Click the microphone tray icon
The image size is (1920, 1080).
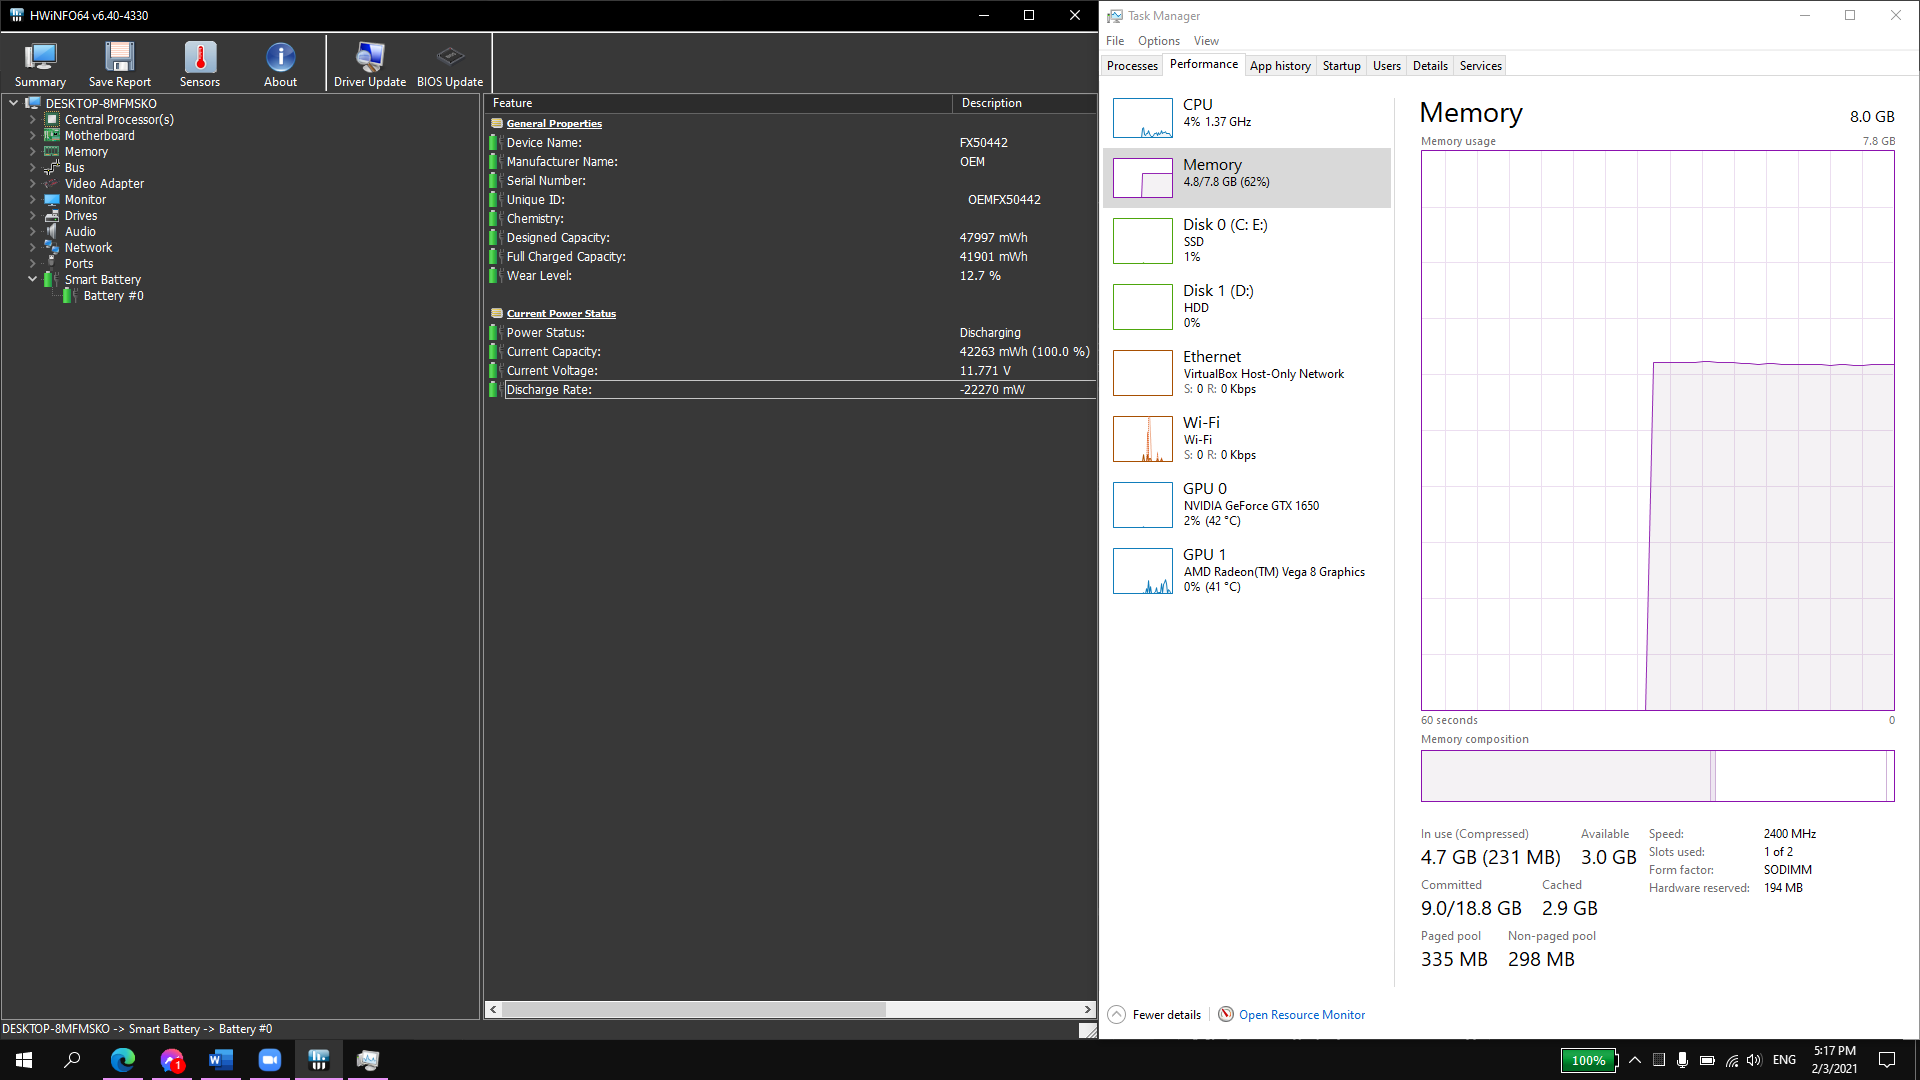[1682, 1060]
